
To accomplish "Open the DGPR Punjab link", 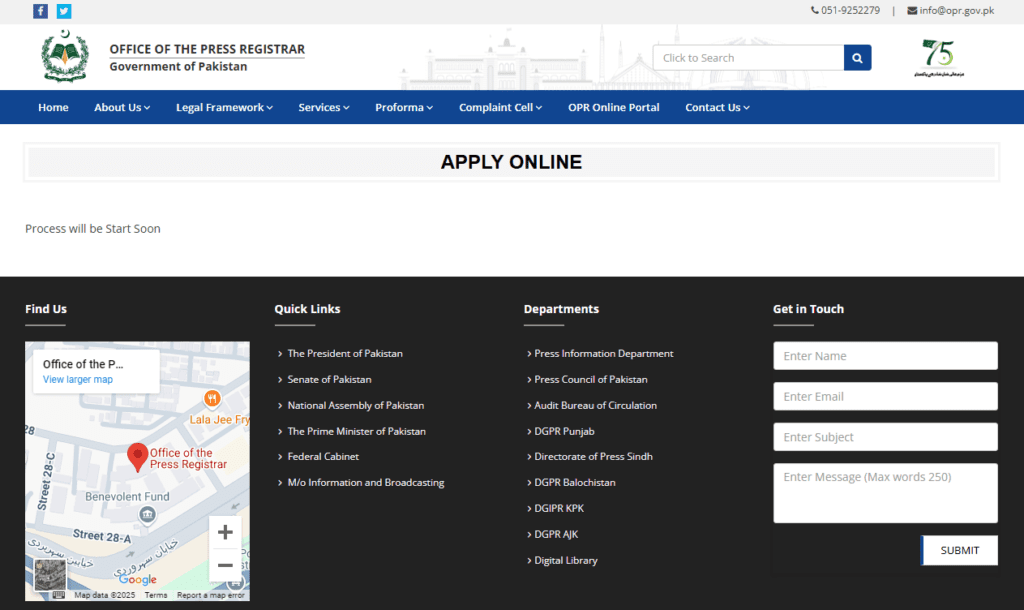I will coord(564,431).
